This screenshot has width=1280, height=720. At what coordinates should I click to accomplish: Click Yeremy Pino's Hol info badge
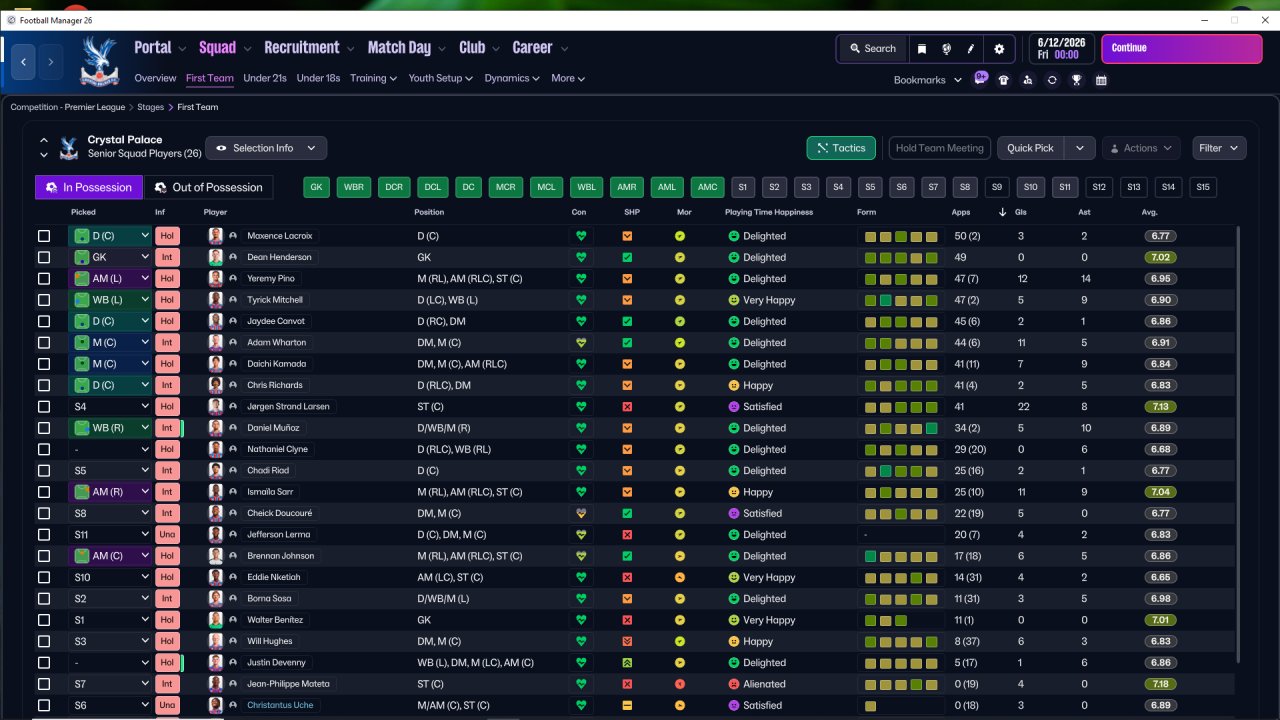[167, 279]
